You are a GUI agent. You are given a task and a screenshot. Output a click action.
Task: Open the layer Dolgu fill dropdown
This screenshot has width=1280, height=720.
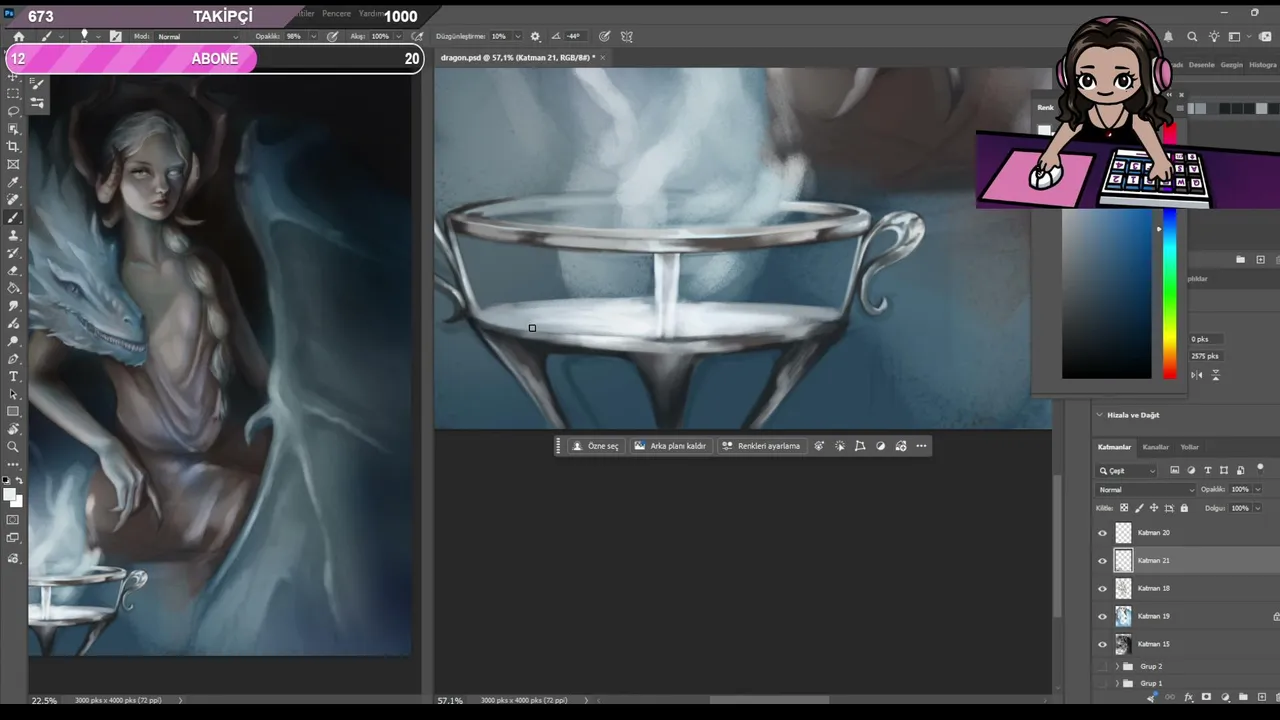click(1256, 508)
